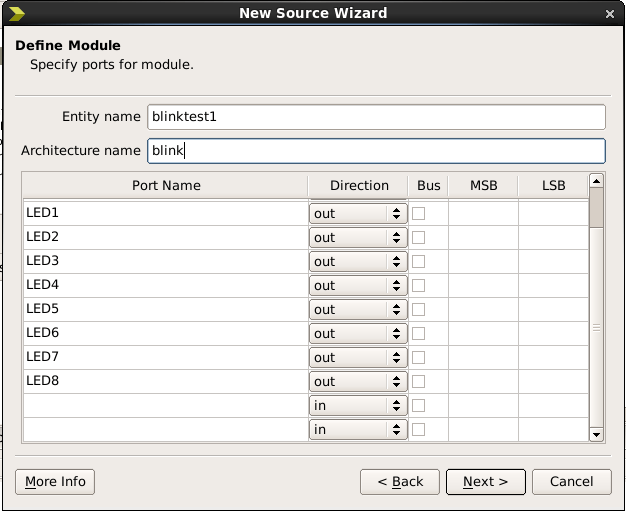Click the scrollbar down arrow of ports table

[x=596, y=434]
